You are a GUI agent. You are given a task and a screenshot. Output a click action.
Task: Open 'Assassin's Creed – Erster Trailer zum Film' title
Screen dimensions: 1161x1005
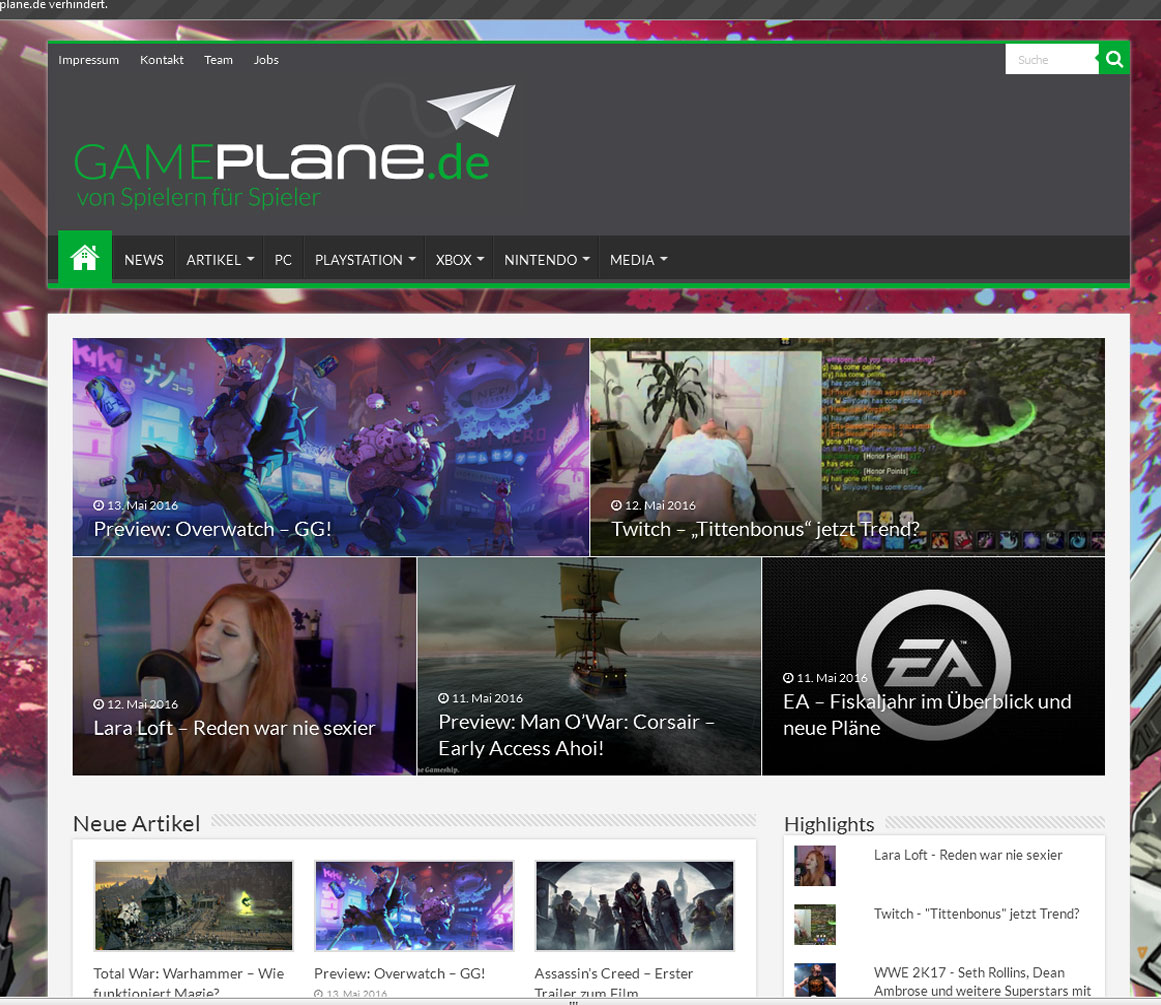(614, 982)
